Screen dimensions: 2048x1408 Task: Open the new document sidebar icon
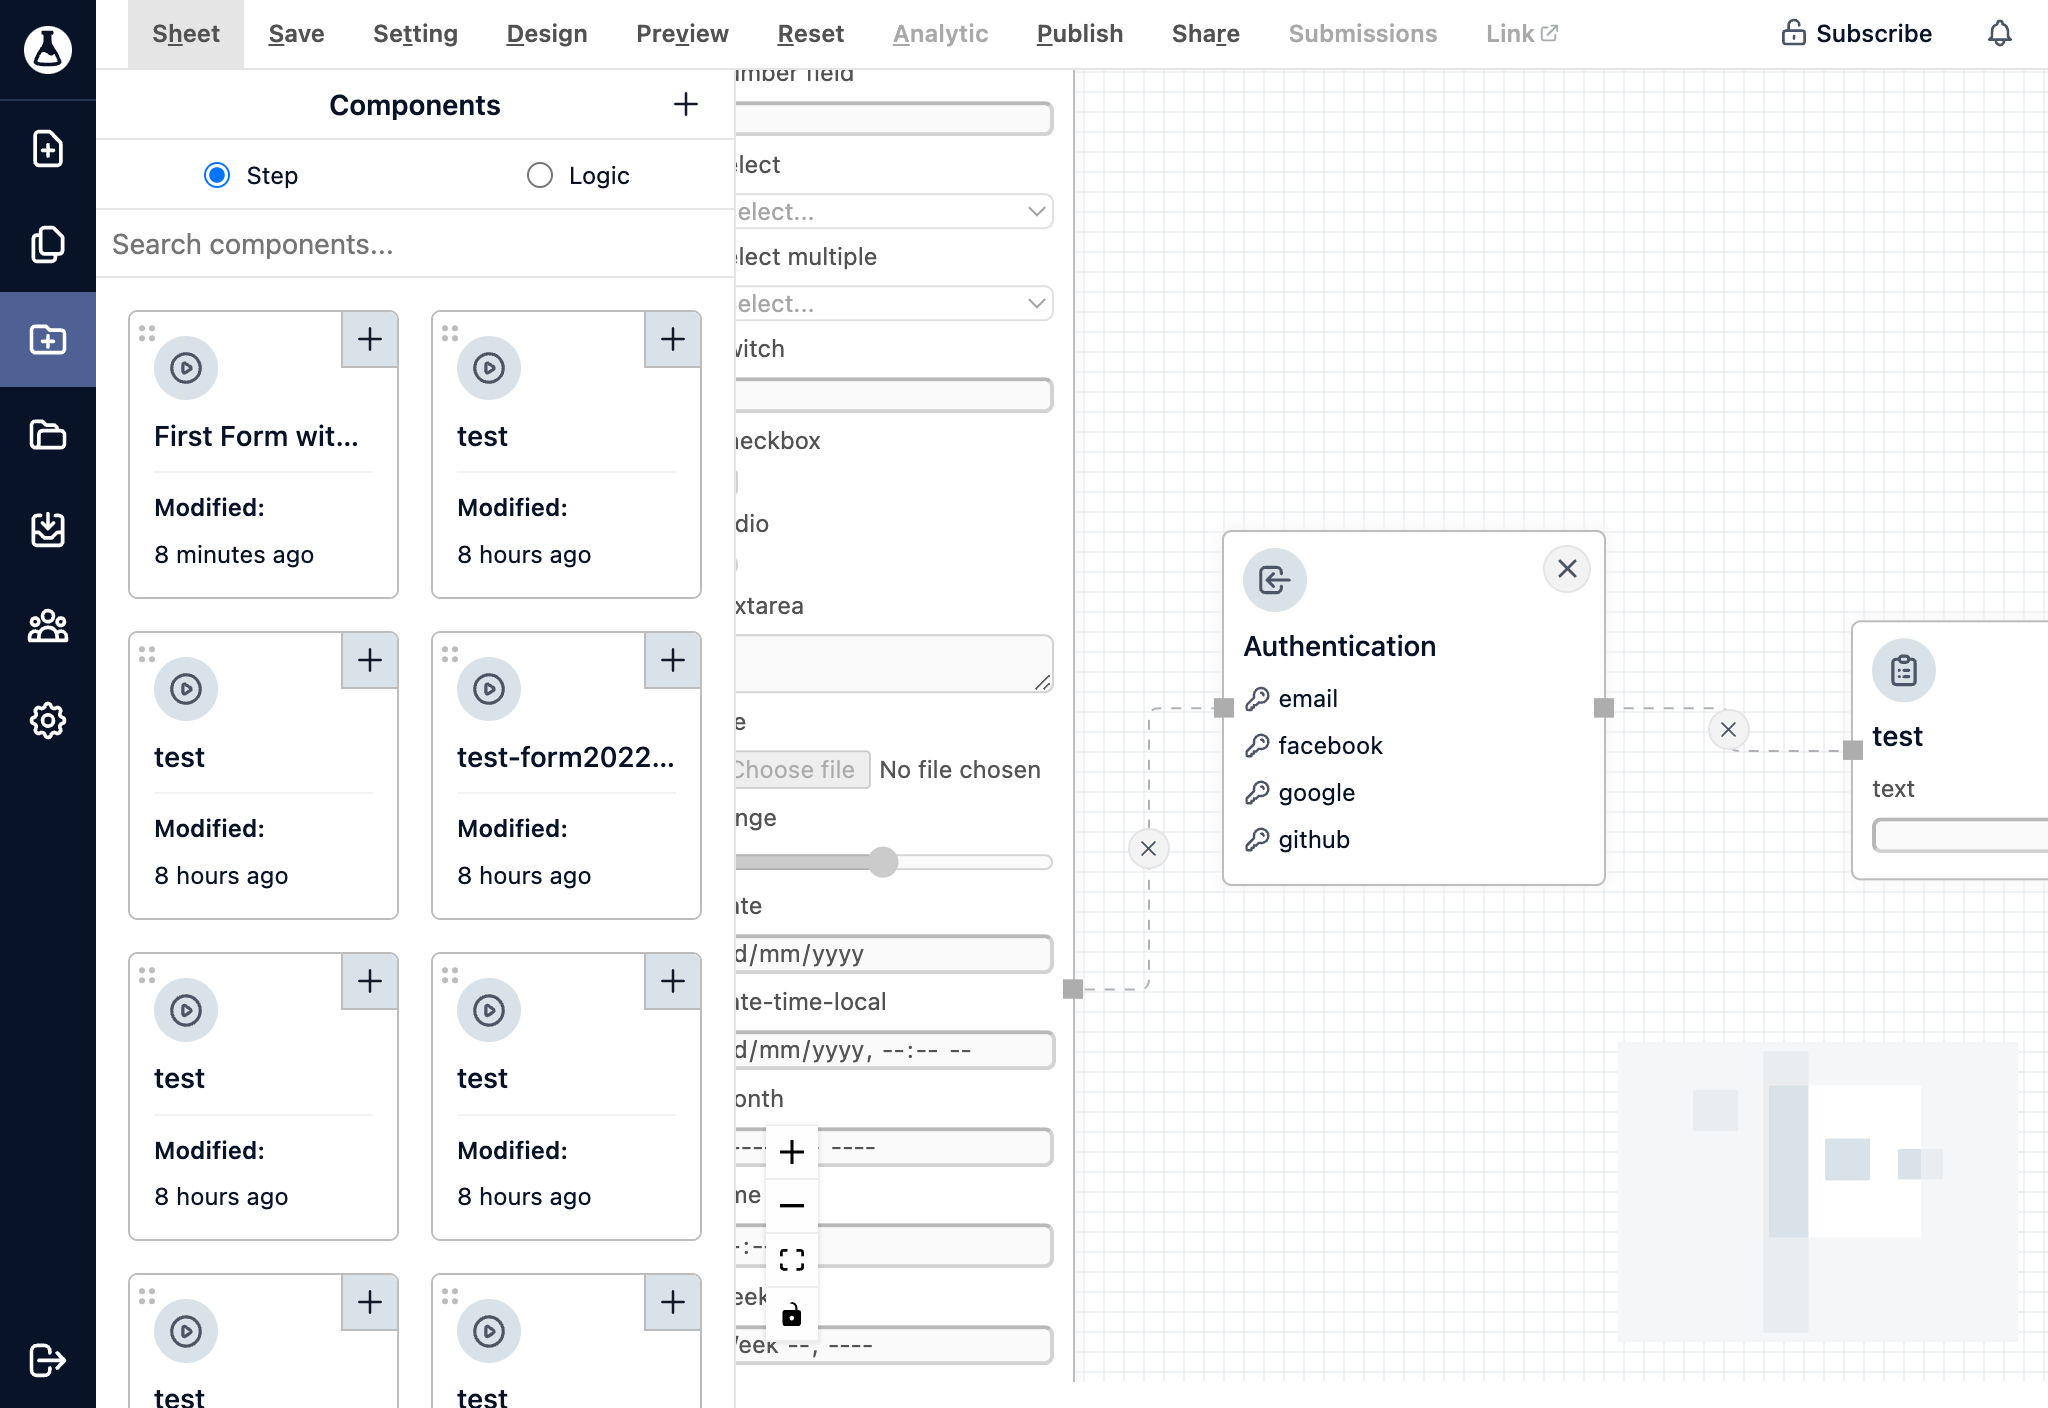click(48, 149)
